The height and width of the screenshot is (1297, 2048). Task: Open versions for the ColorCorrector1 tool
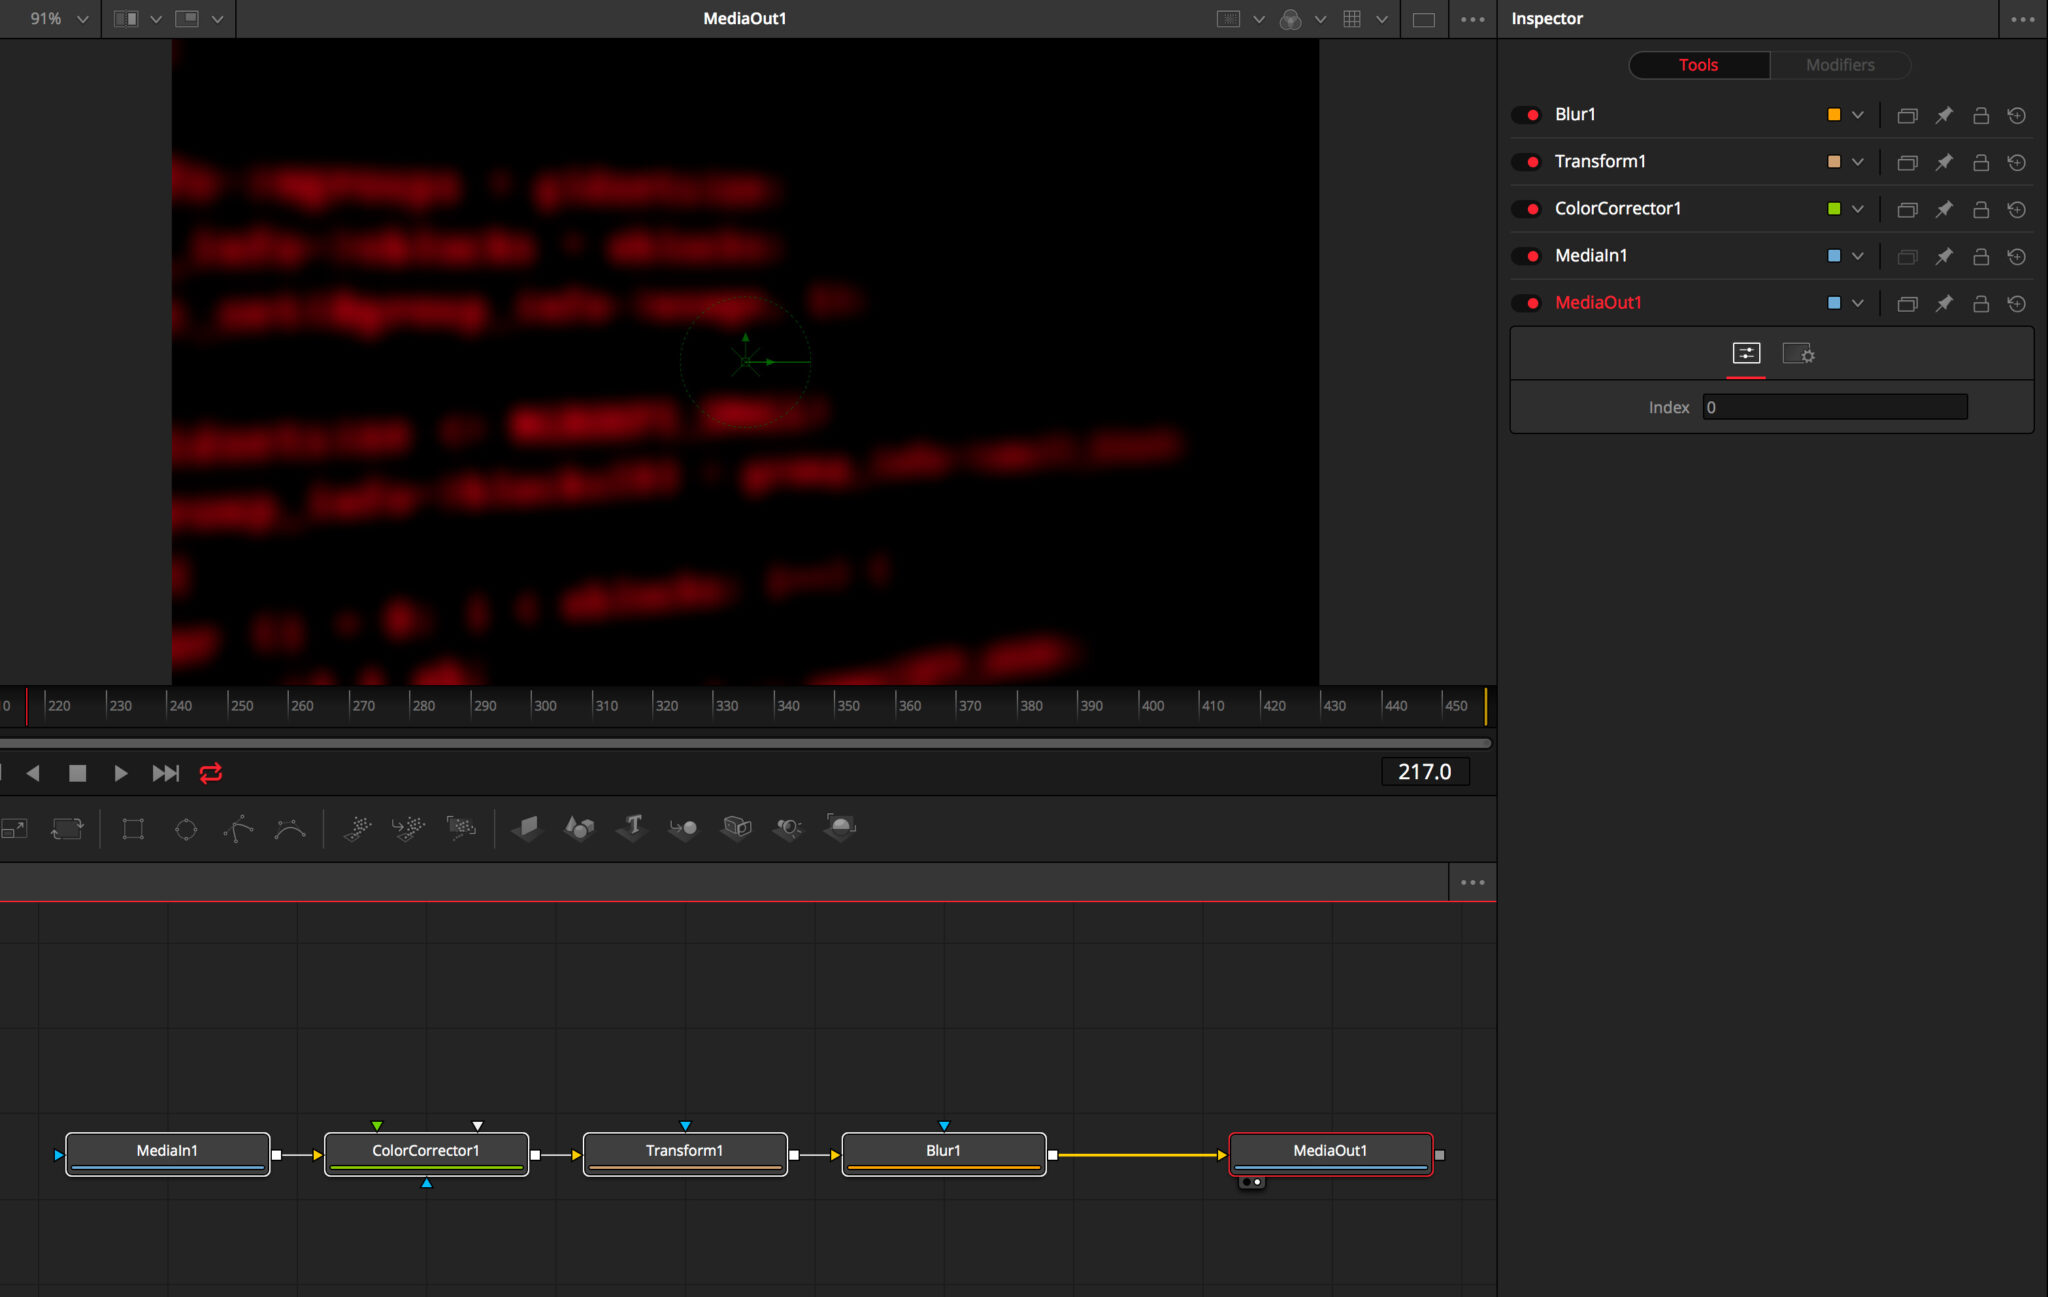click(1907, 209)
